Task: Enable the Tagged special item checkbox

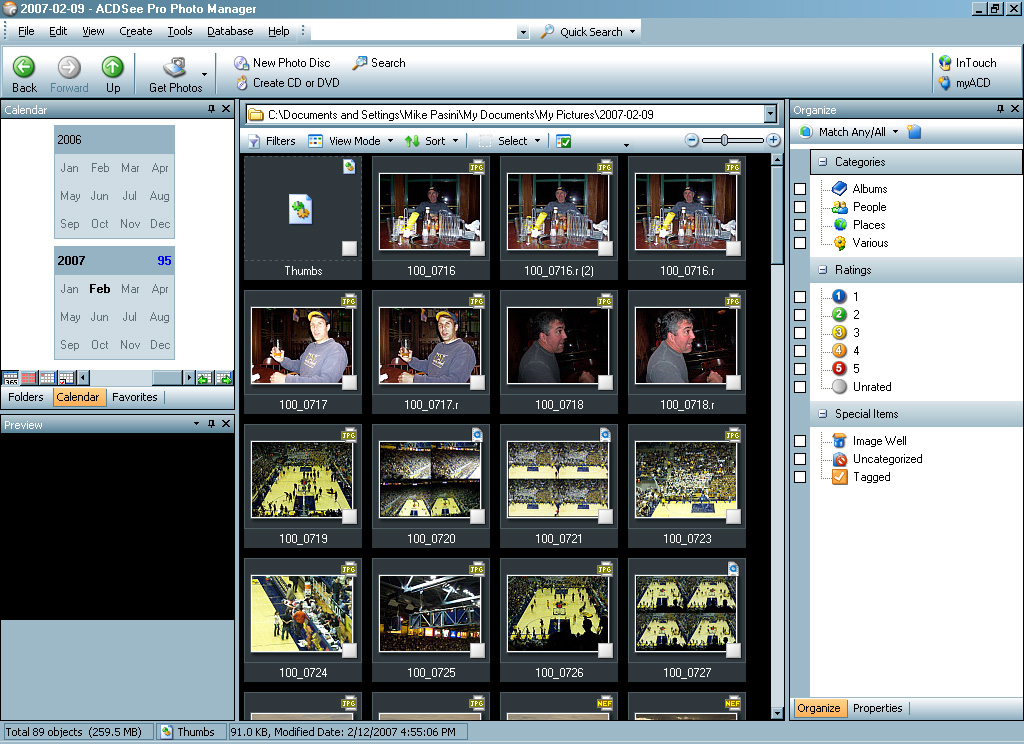Action: coord(800,477)
